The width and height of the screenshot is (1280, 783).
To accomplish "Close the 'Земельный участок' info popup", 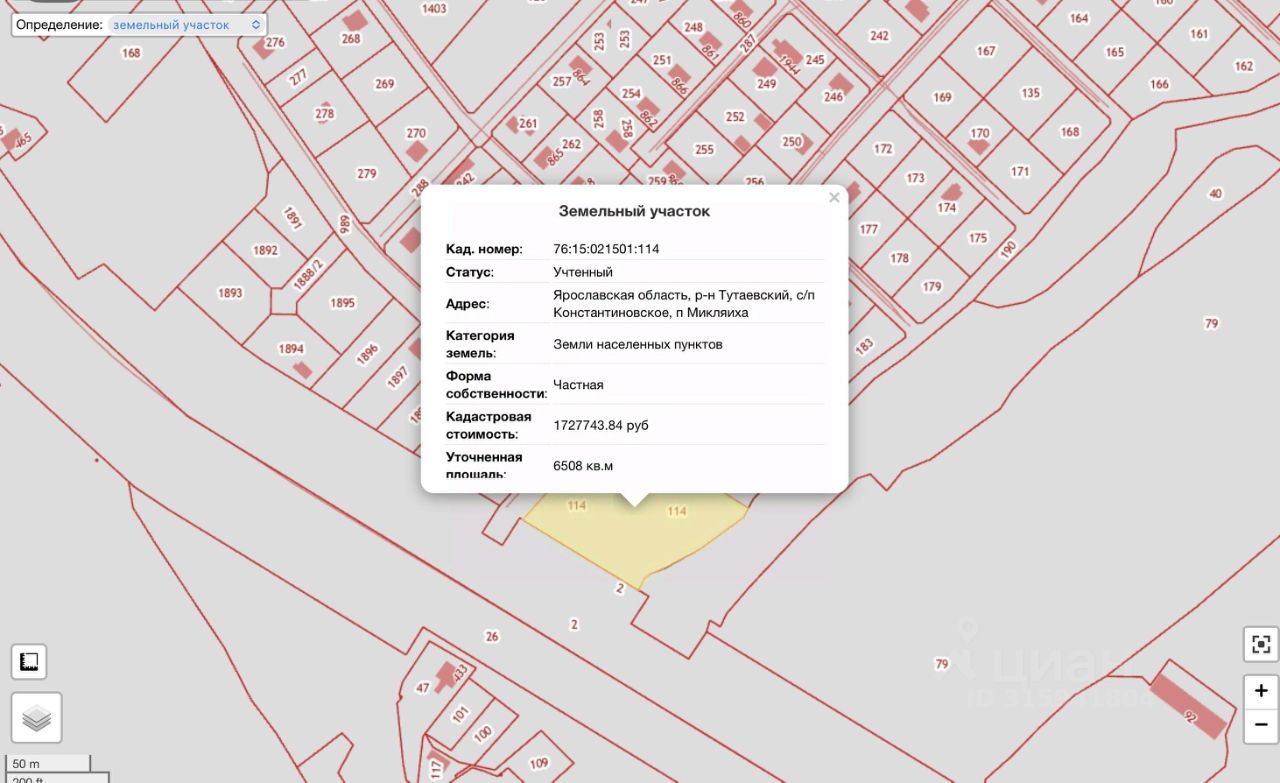I will tap(834, 198).
